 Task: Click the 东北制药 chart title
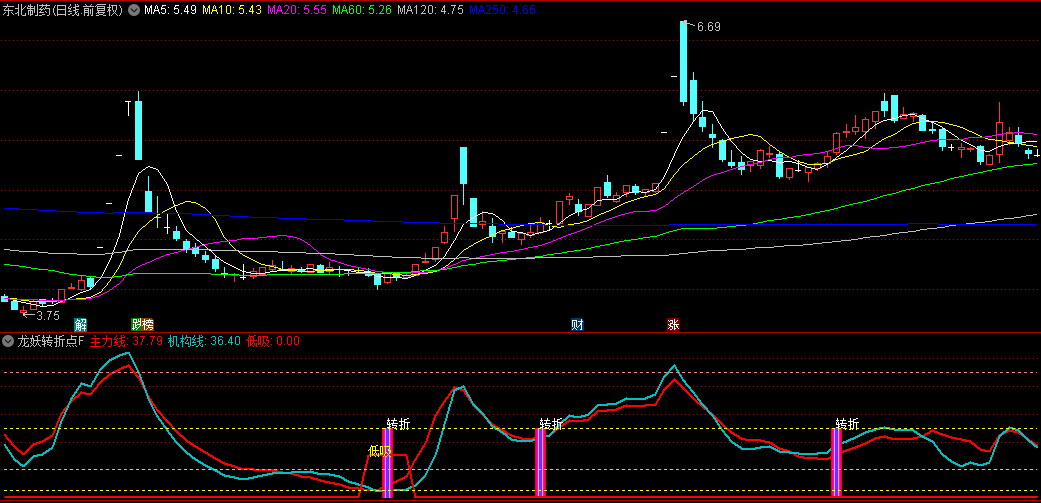click(x=62, y=10)
